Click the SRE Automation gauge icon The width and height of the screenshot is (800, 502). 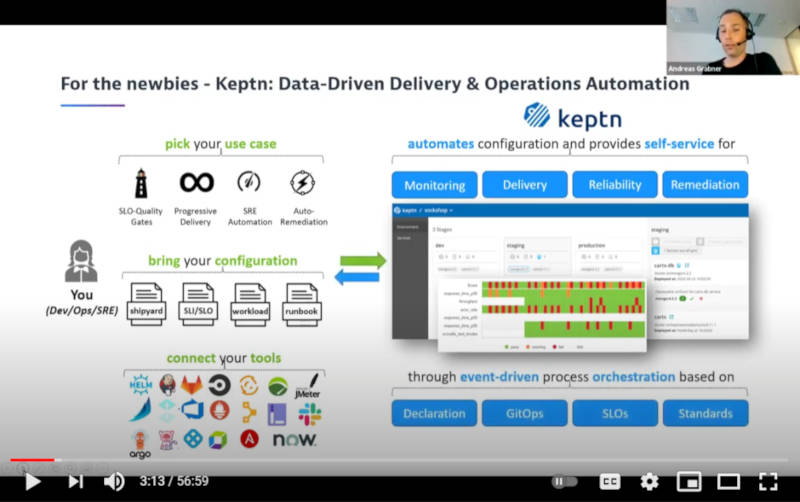(x=249, y=182)
